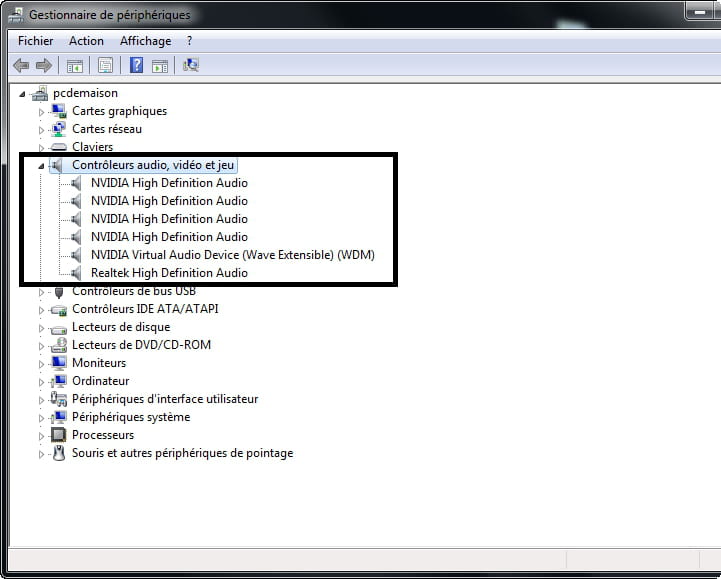This screenshot has height=579, width=721.
Task: Select Lecteurs de disque label
Action: (x=121, y=327)
